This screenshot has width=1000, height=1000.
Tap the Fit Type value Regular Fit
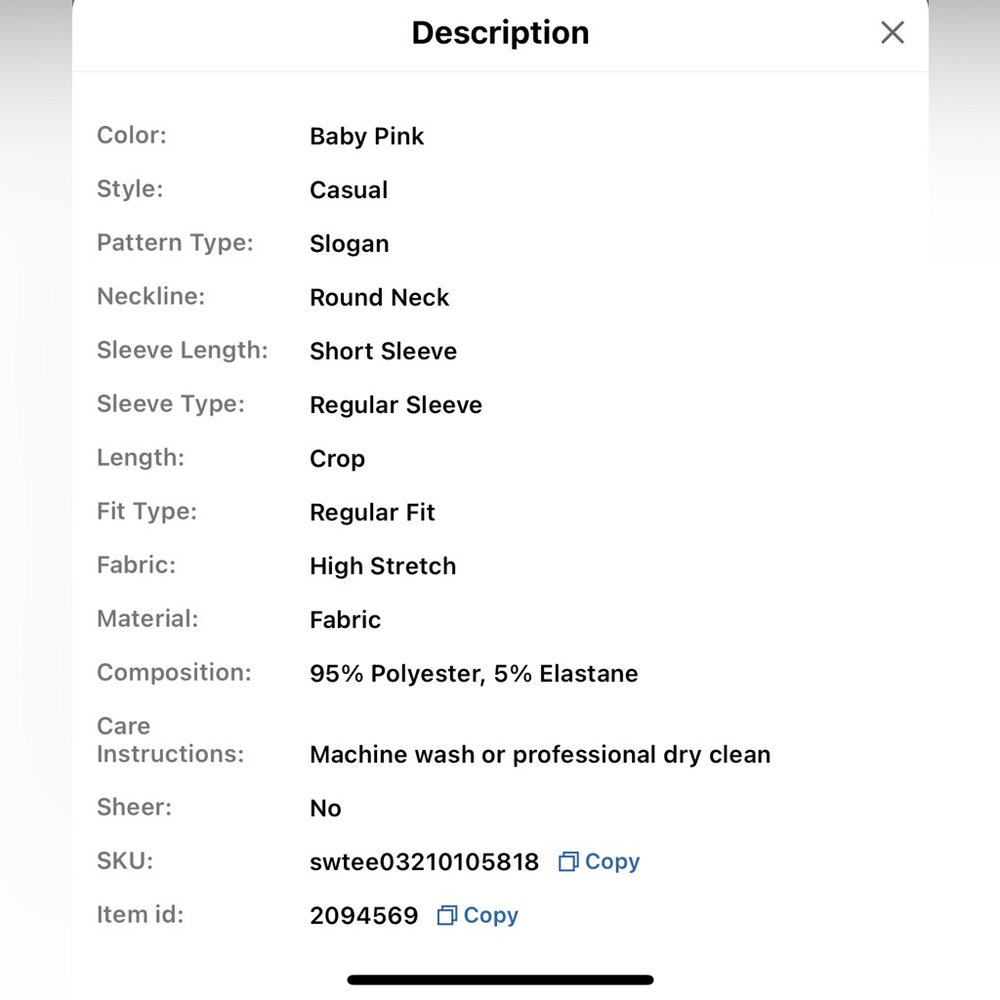(x=372, y=513)
